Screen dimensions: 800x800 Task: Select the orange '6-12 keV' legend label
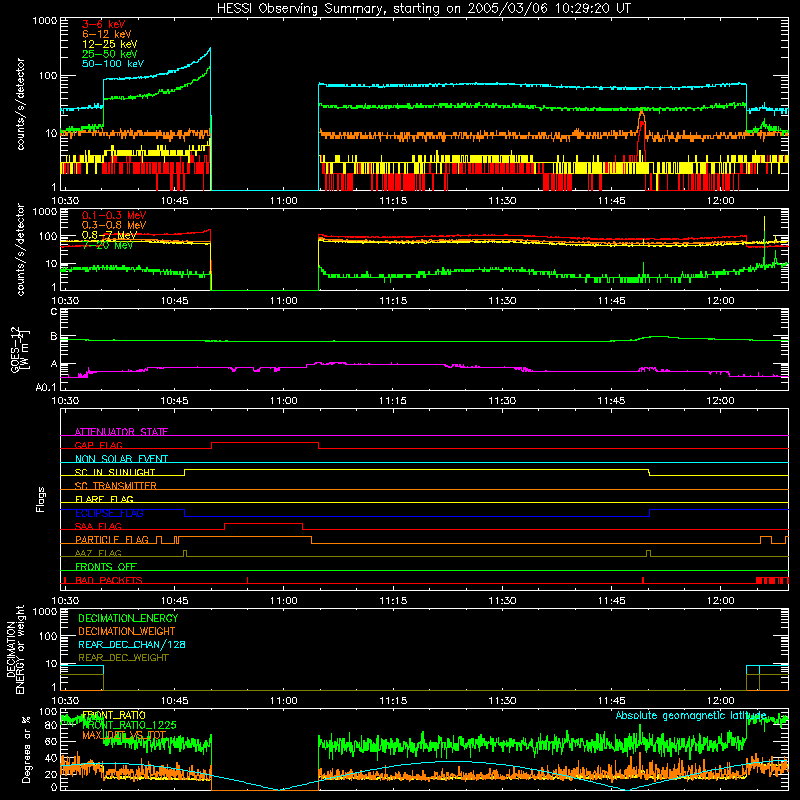pyautogui.click(x=107, y=34)
